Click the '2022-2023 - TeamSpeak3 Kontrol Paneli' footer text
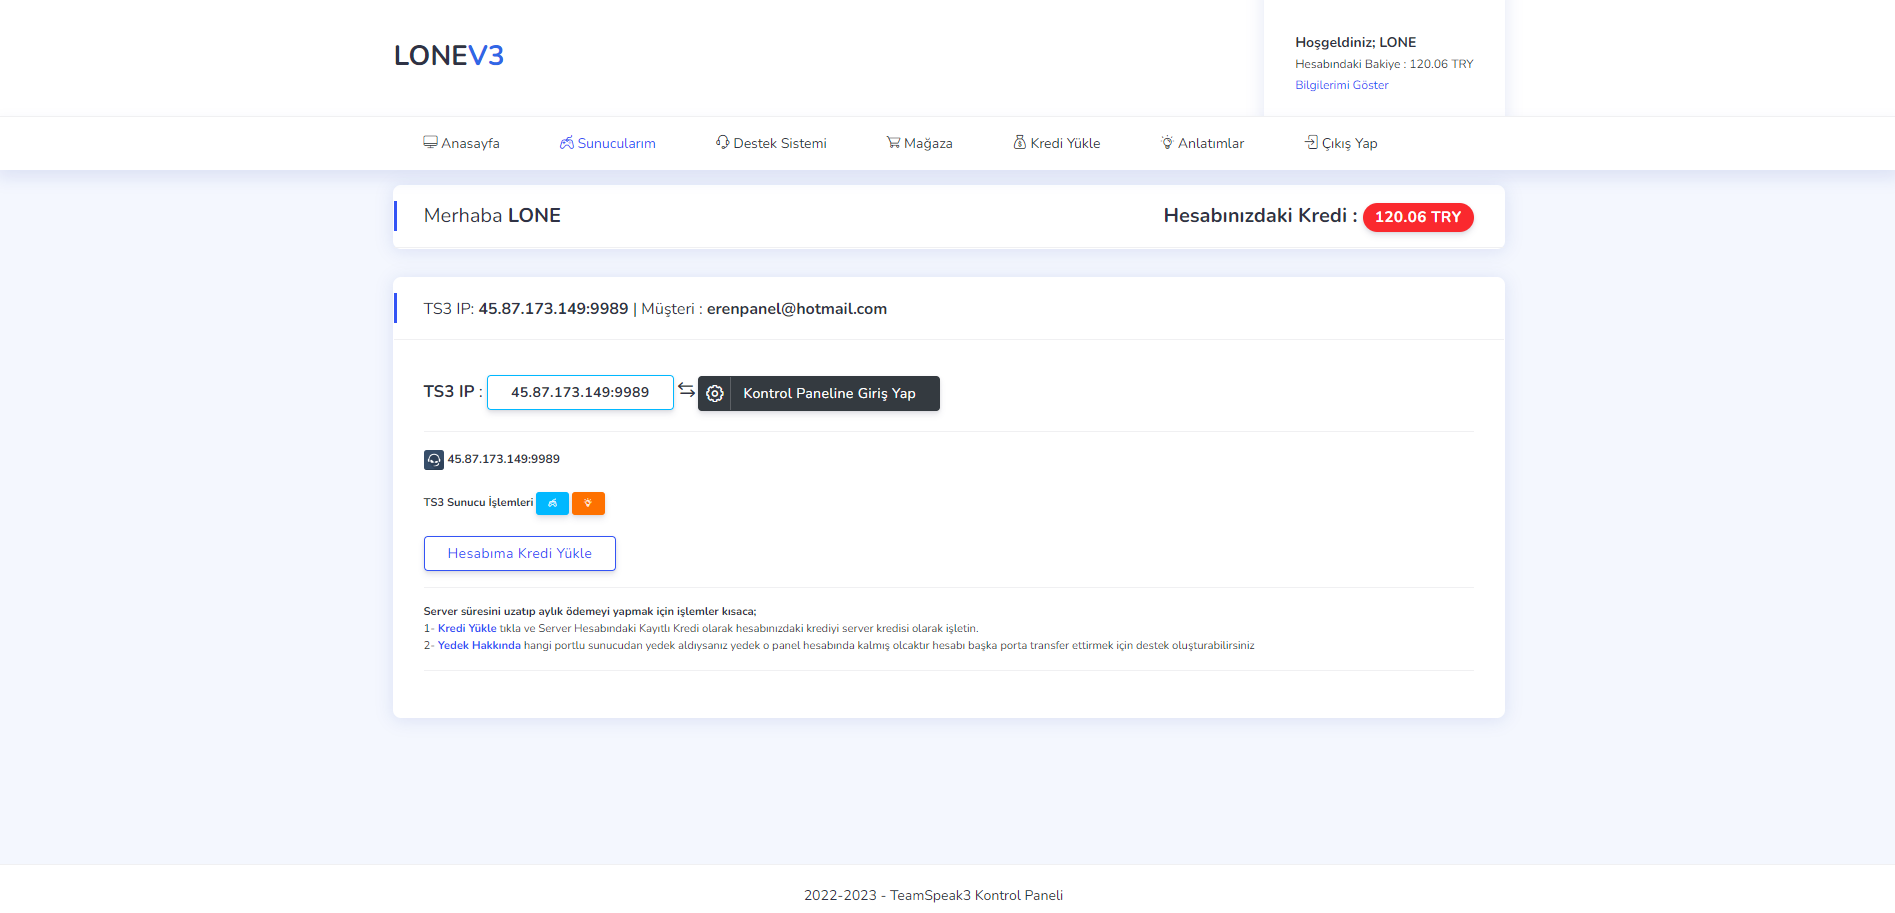Image resolution: width=1895 pixels, height=913 pixels. [x=933, y=896]
